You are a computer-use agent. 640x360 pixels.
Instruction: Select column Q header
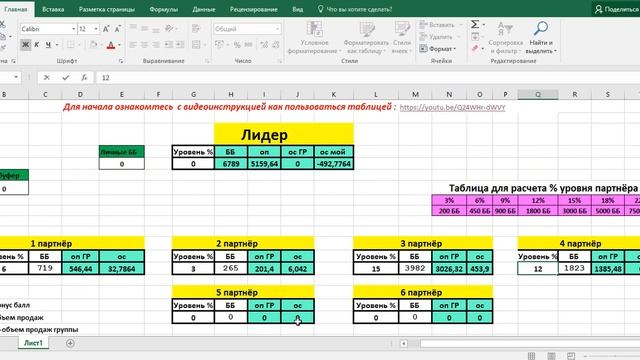tap(538, 94)
